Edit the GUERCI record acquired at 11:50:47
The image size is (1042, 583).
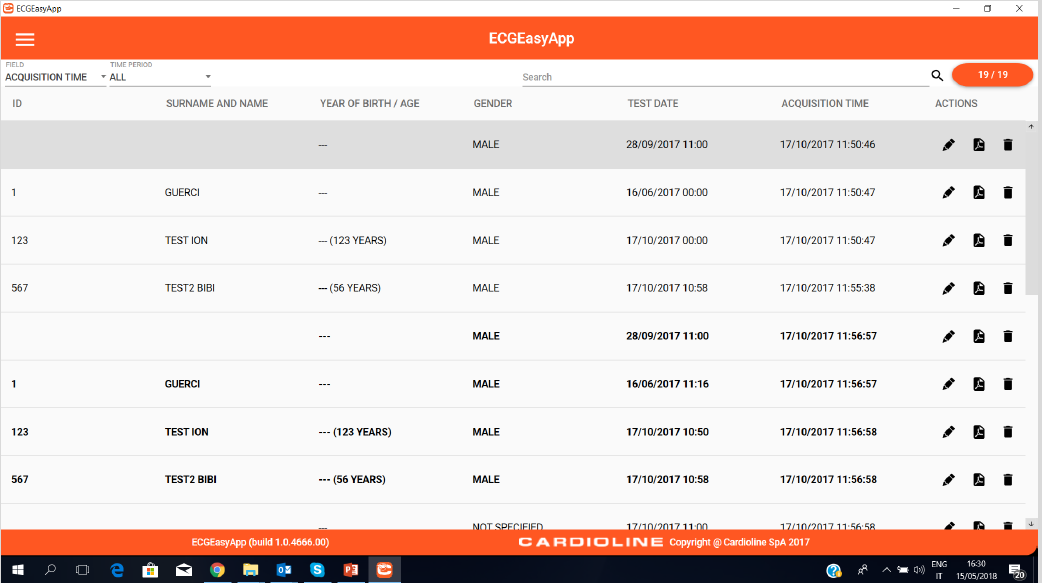click(948, 192)
